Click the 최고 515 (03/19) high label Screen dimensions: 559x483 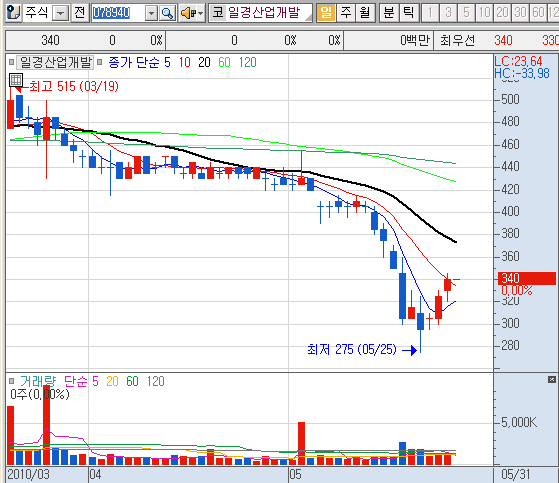pos(73,86)
